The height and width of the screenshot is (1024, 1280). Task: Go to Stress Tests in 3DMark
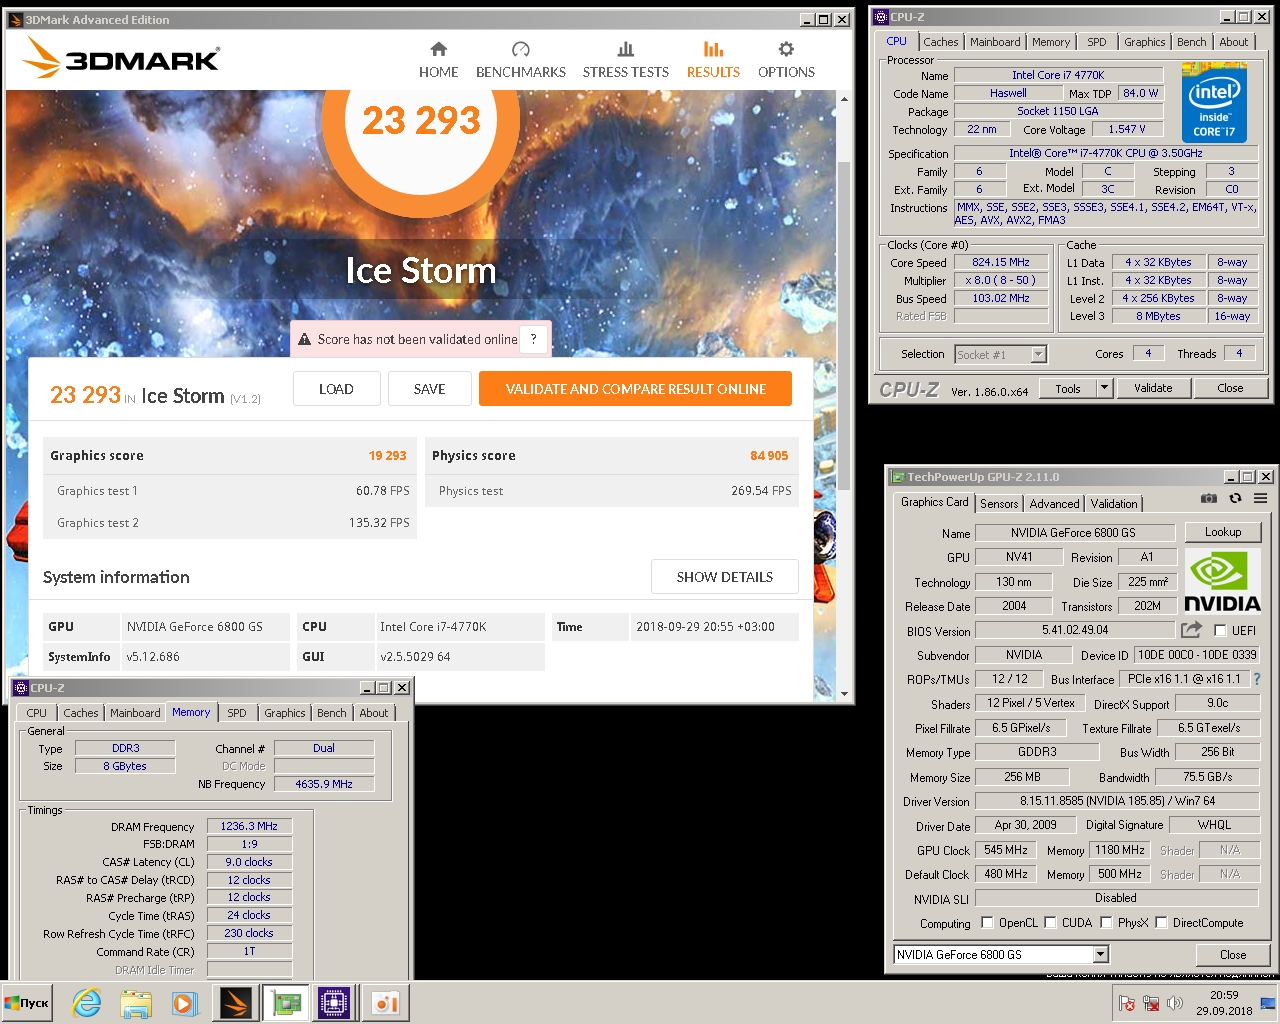tap(625, 60)
